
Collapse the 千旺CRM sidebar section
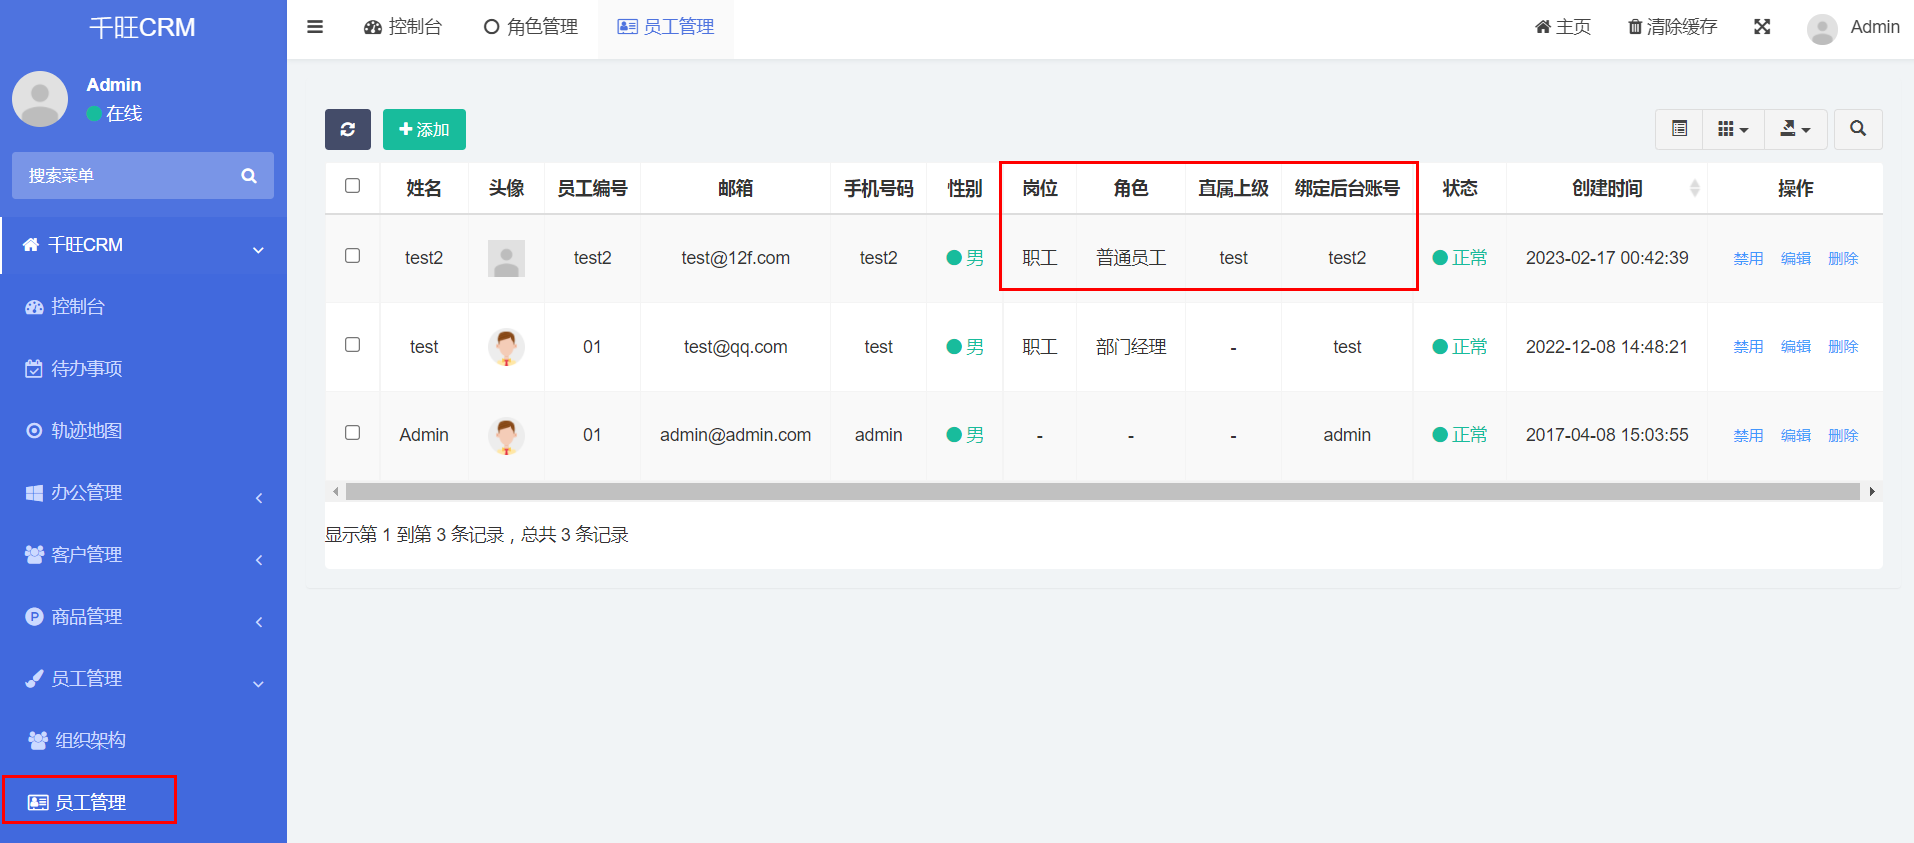coord(144,245)
